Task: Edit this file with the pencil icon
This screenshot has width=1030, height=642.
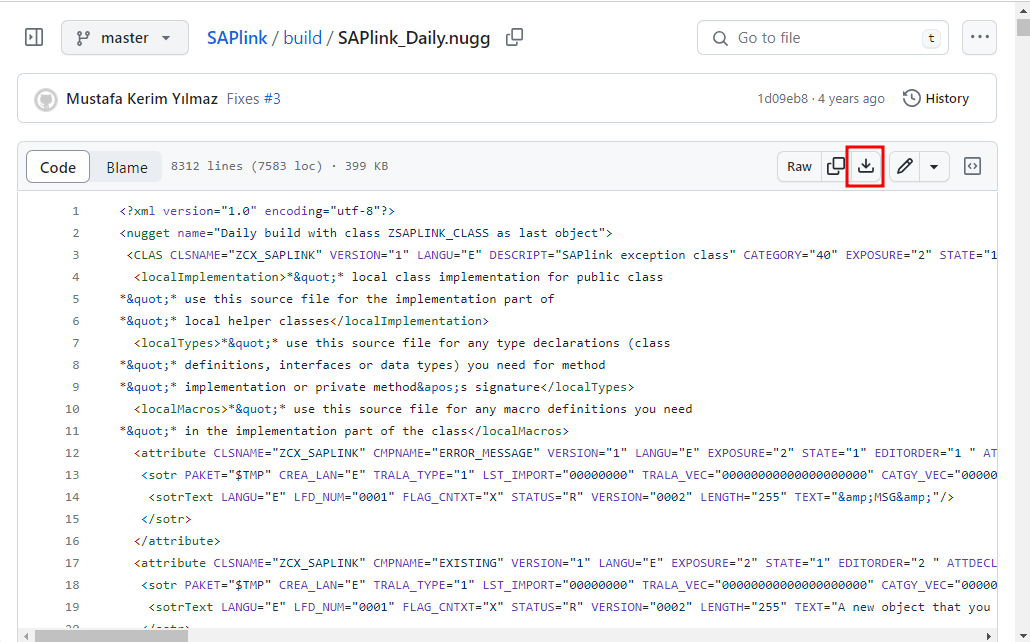Action: (x=905, y=167)
